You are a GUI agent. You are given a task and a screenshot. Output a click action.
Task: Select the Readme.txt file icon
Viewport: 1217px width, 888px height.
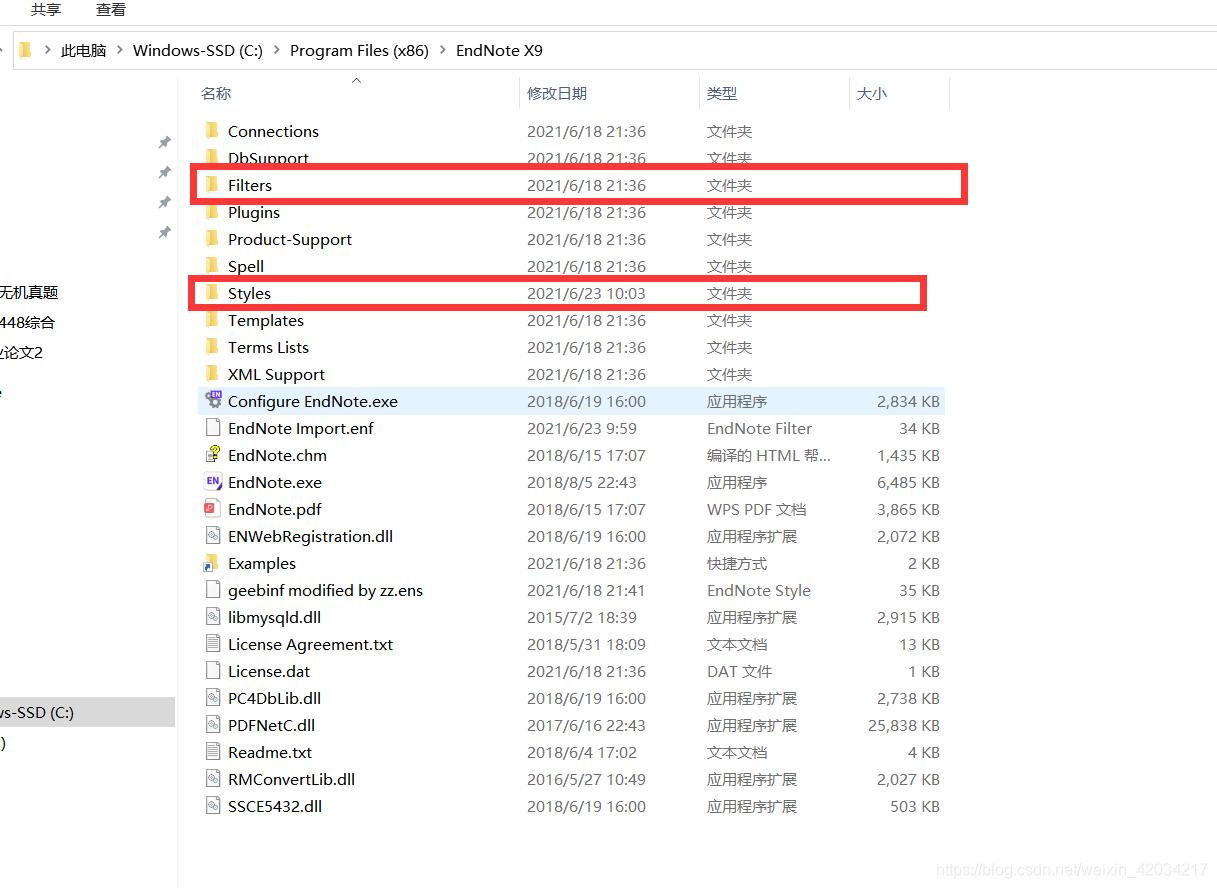212,752
